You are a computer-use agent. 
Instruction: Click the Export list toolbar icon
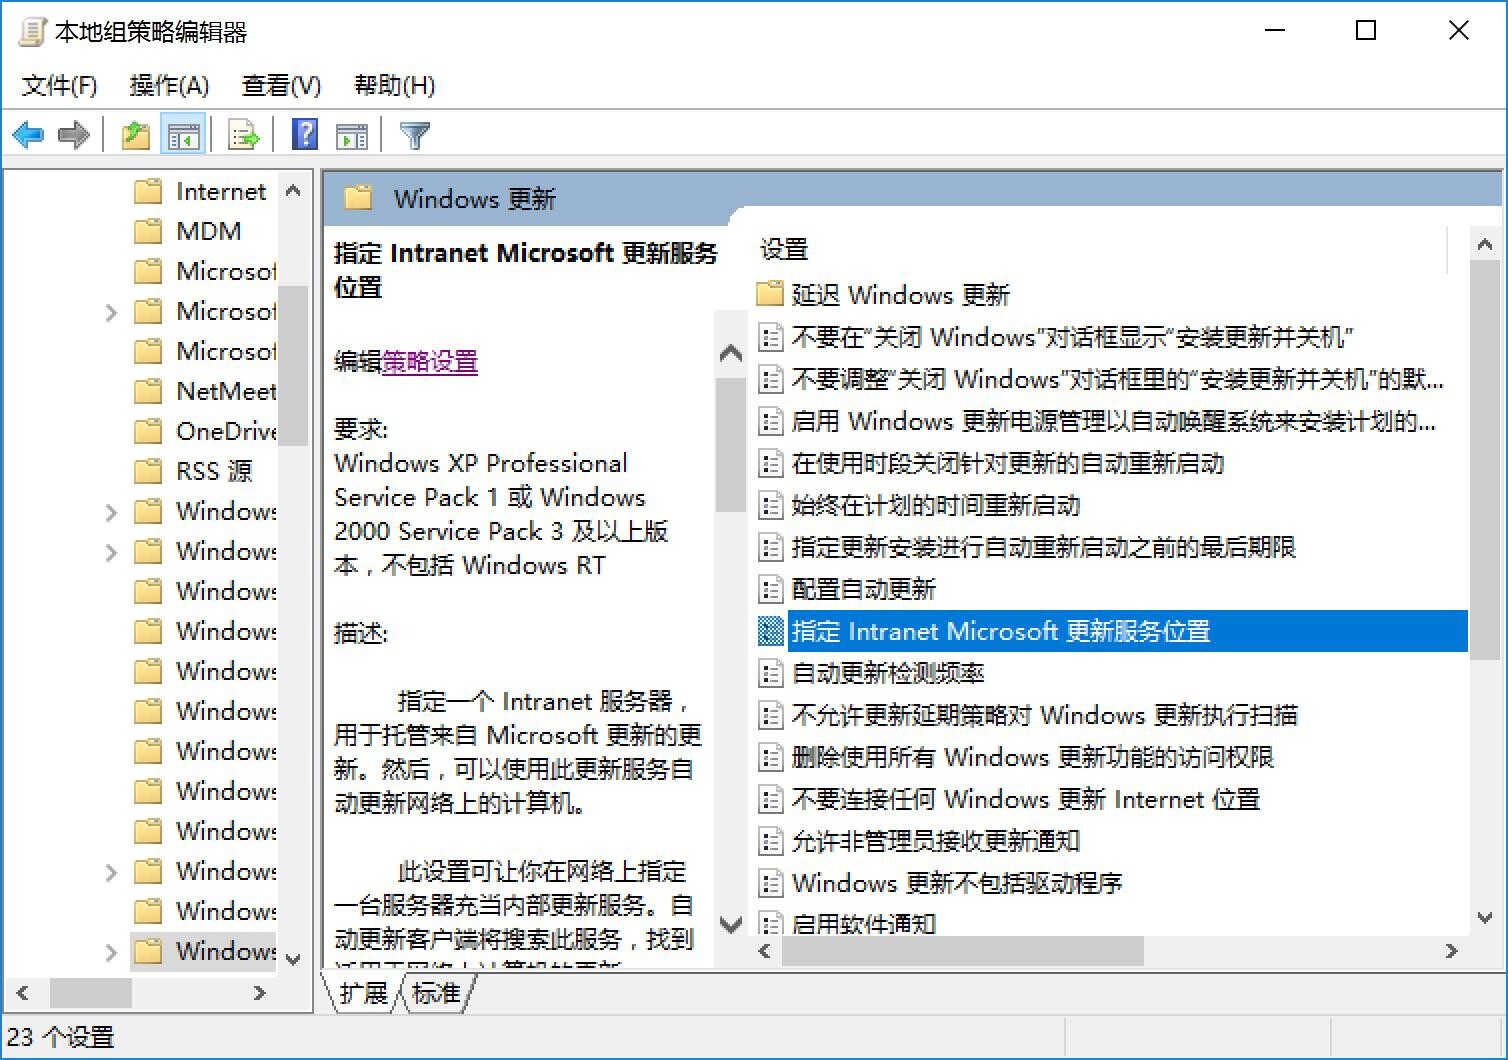point(243,135)
